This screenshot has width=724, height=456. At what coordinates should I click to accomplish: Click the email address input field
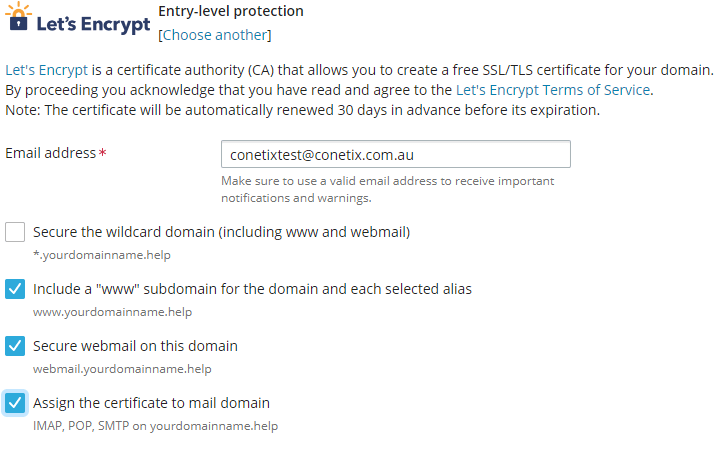click(395, 154)
